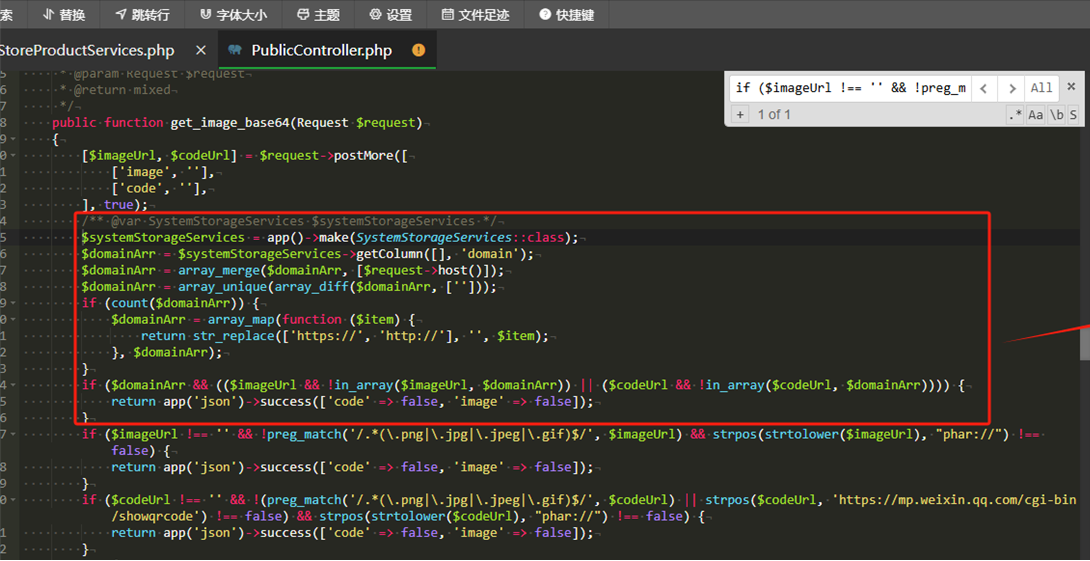Open the 字体大小 font size option
The height and width of the screenshot is (561, 1090).
point(233,15)
